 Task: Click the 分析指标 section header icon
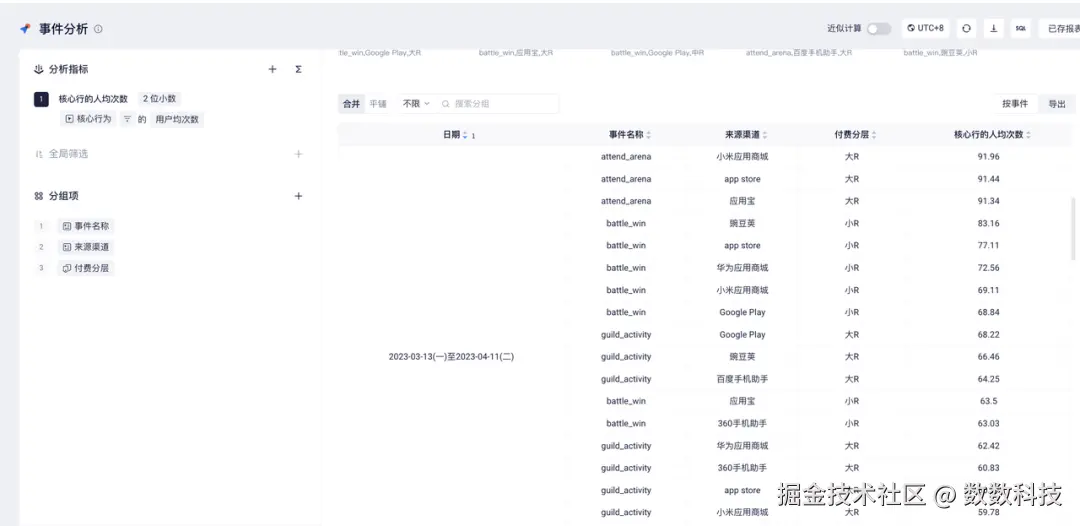click(39, 70)
